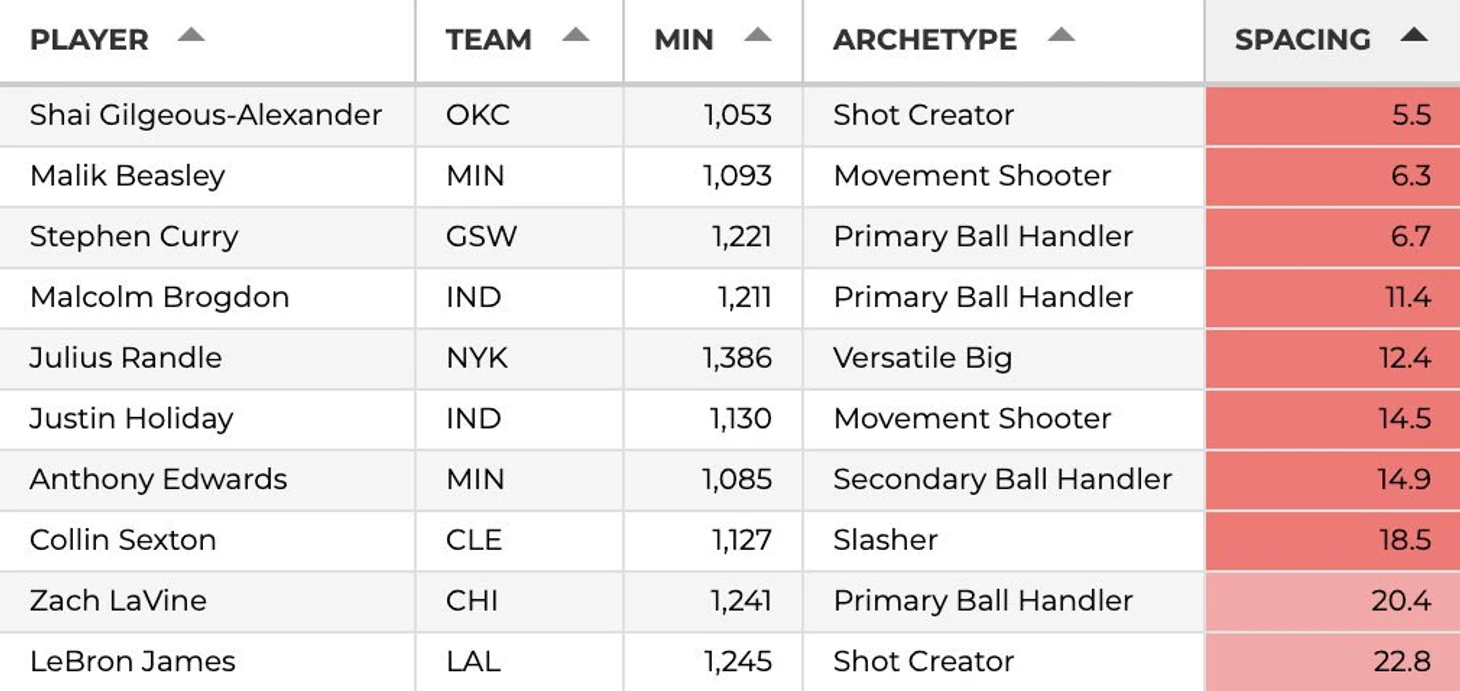Click Collin Sexton's Slasher archetype cell
Viewport: 1460px width, 691px height.
tap(1004, 540)
